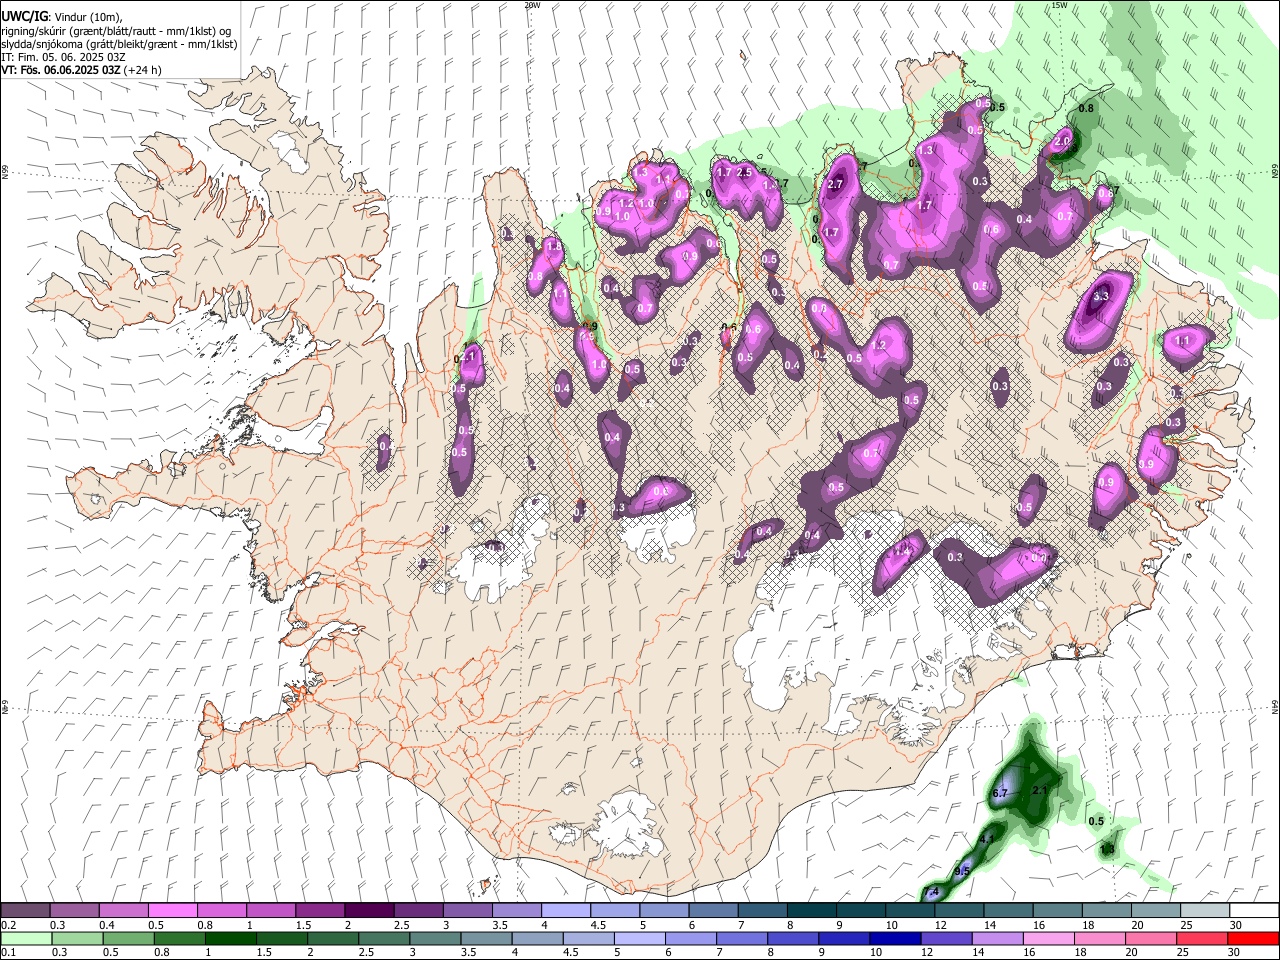Click the map title 'UWC/IG: Vindur (10m)'
Screen dimensions: 1280x960
coord(61,17)
